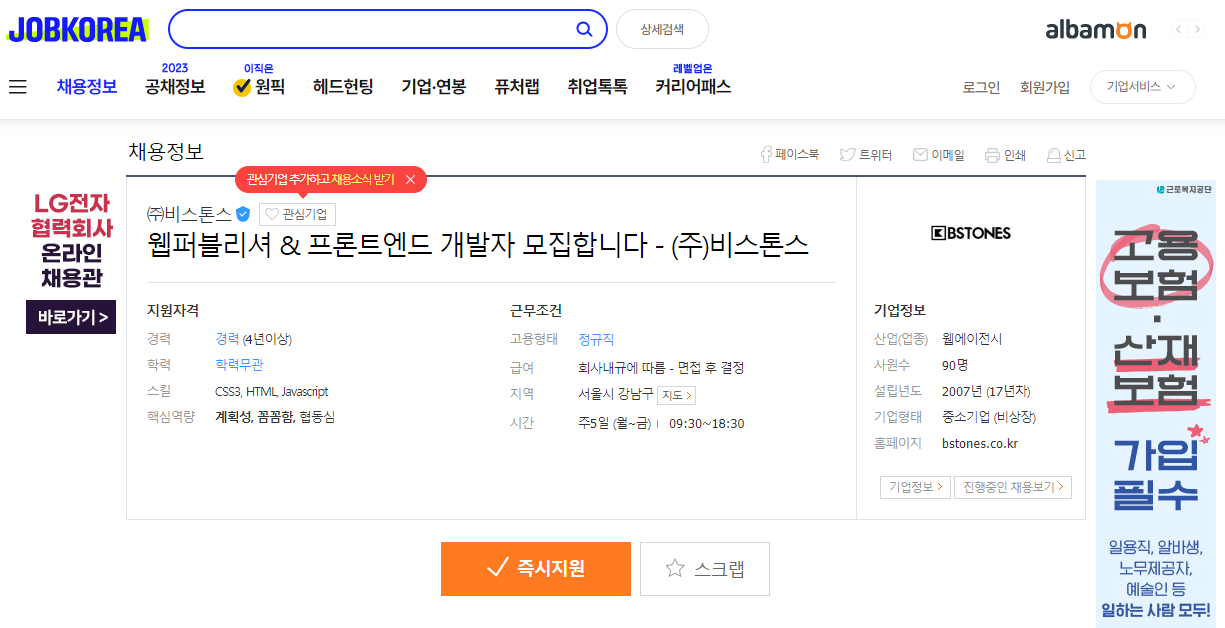Click the 서울시 강남구 region text
The height and width of the screenshot is (628, 1225).
point(615,395)
